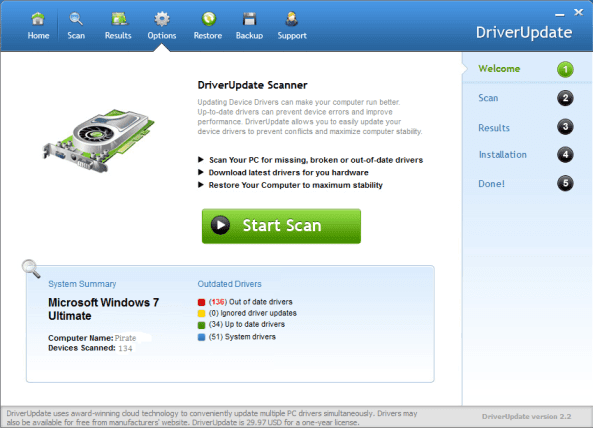Viewport: 593px width, 428px height.
Task: Select the Backup toolbar label
Action: 249,36
